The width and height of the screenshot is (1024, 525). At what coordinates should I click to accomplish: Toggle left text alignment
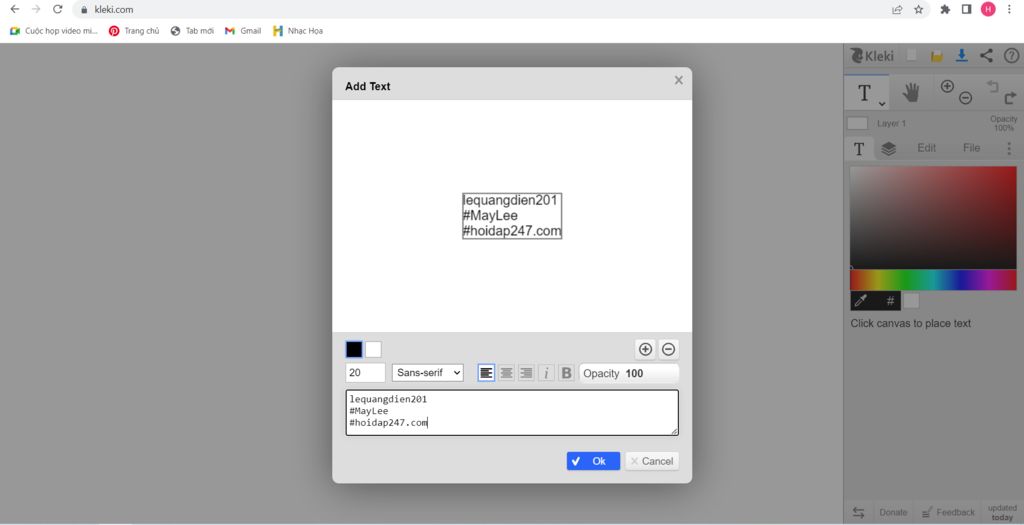pos(487,373)
